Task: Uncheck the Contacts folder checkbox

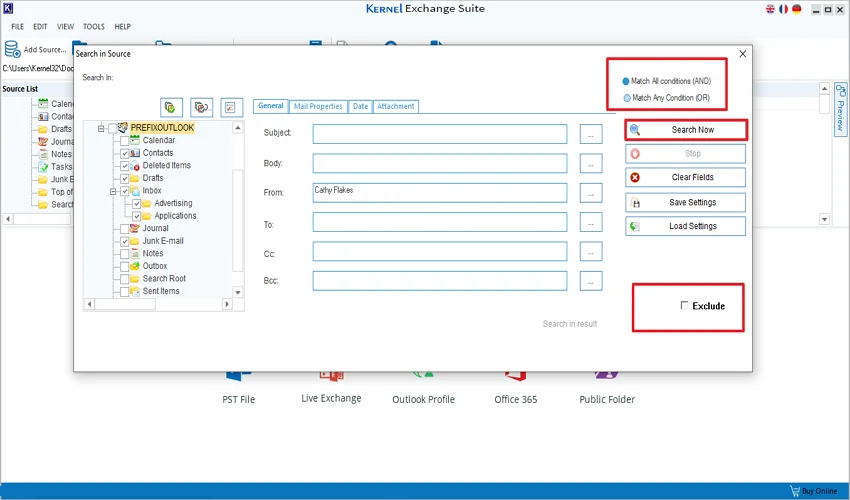Action: click(x=124, y=153)
